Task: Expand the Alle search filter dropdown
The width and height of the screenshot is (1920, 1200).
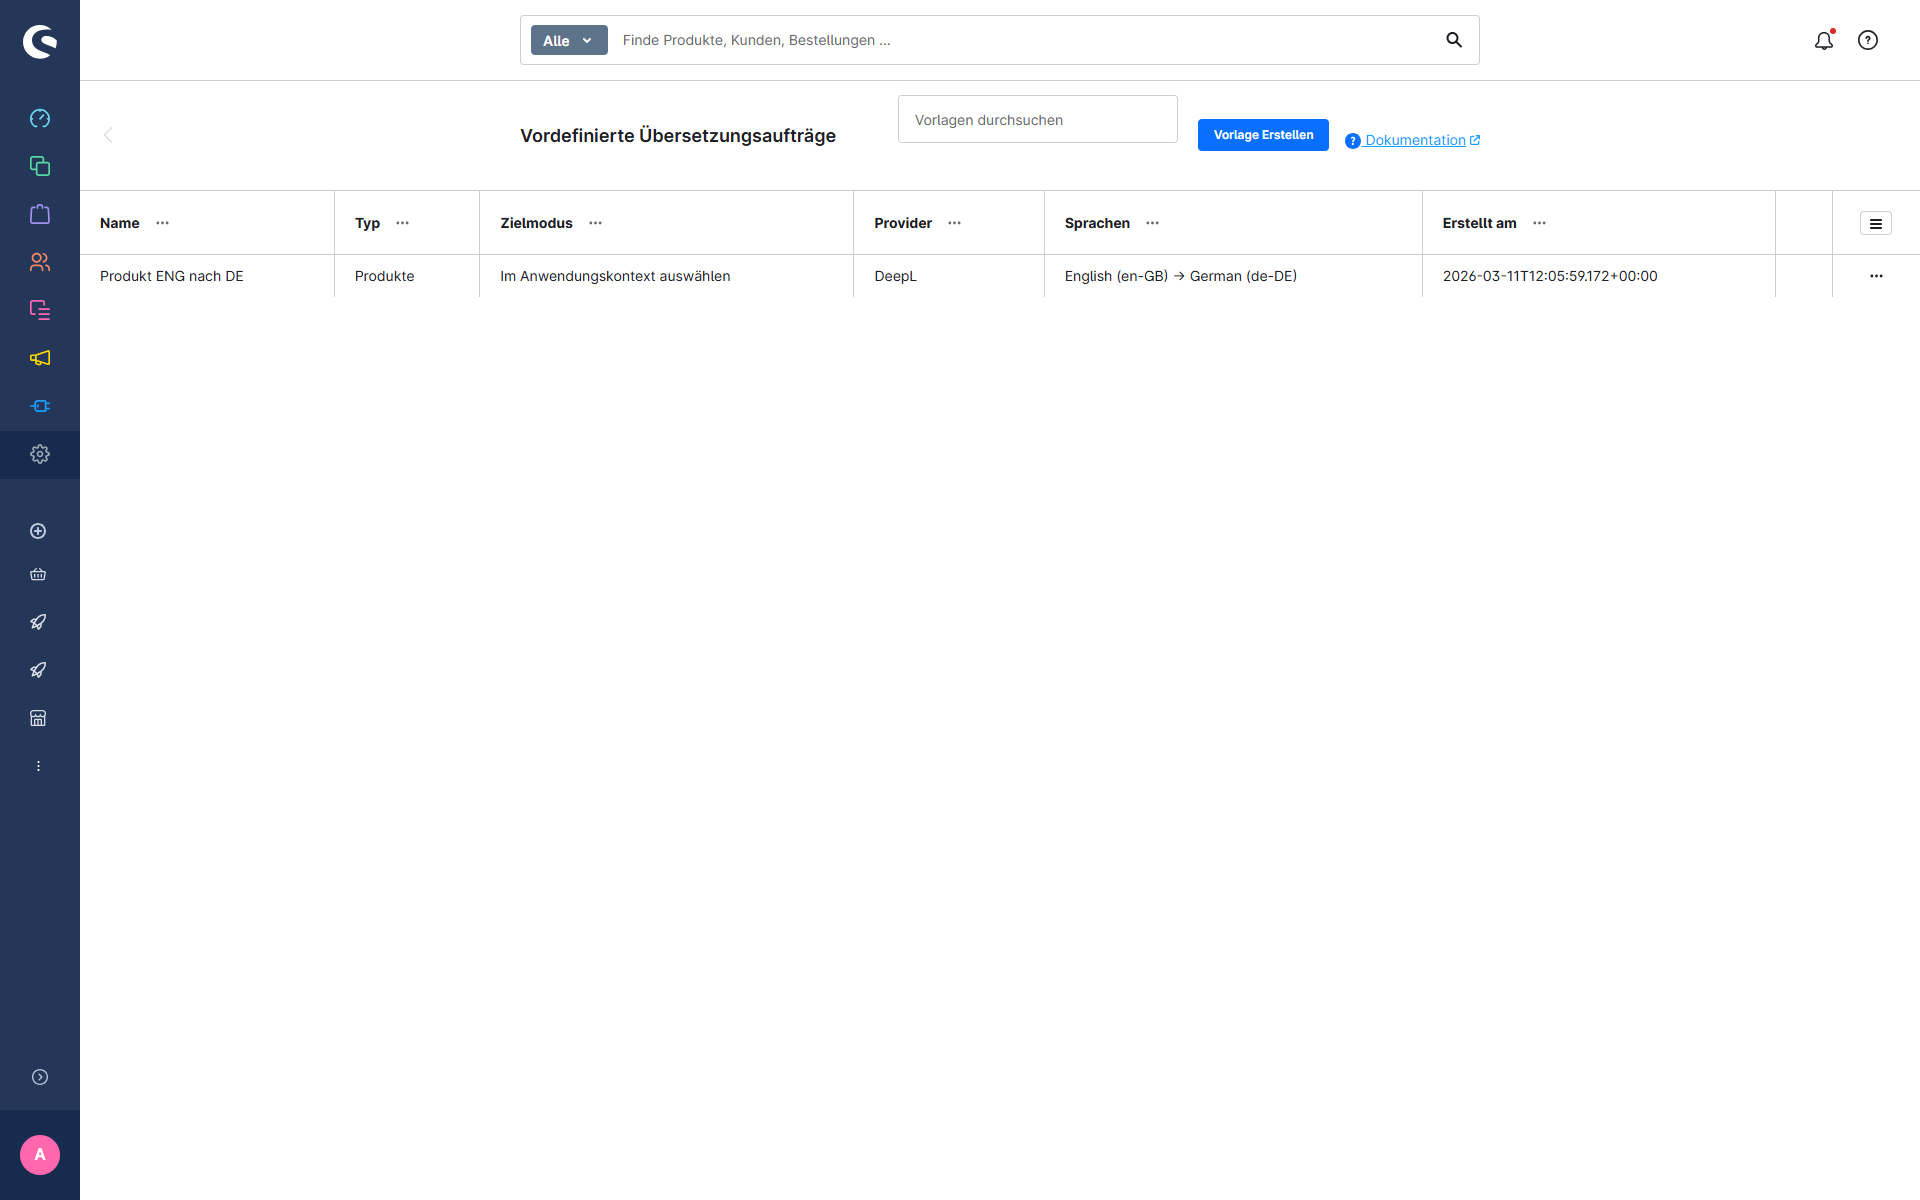Action: click(x=569, y=40)
